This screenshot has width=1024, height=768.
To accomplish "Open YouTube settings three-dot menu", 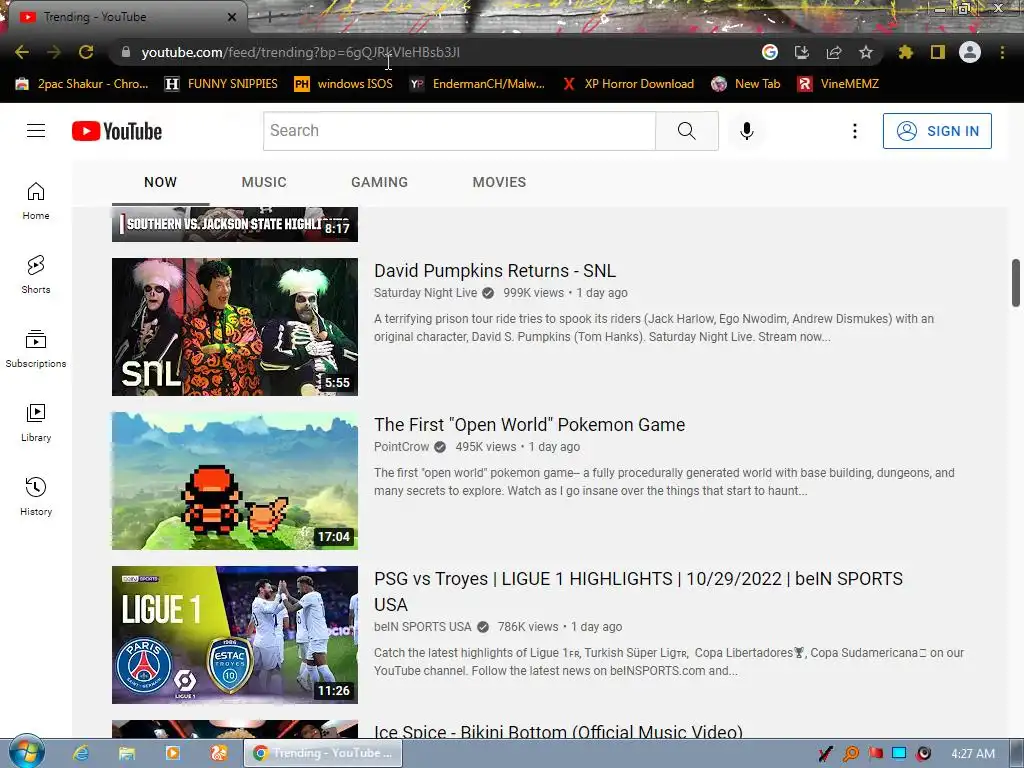I will (x=854, y=131).
